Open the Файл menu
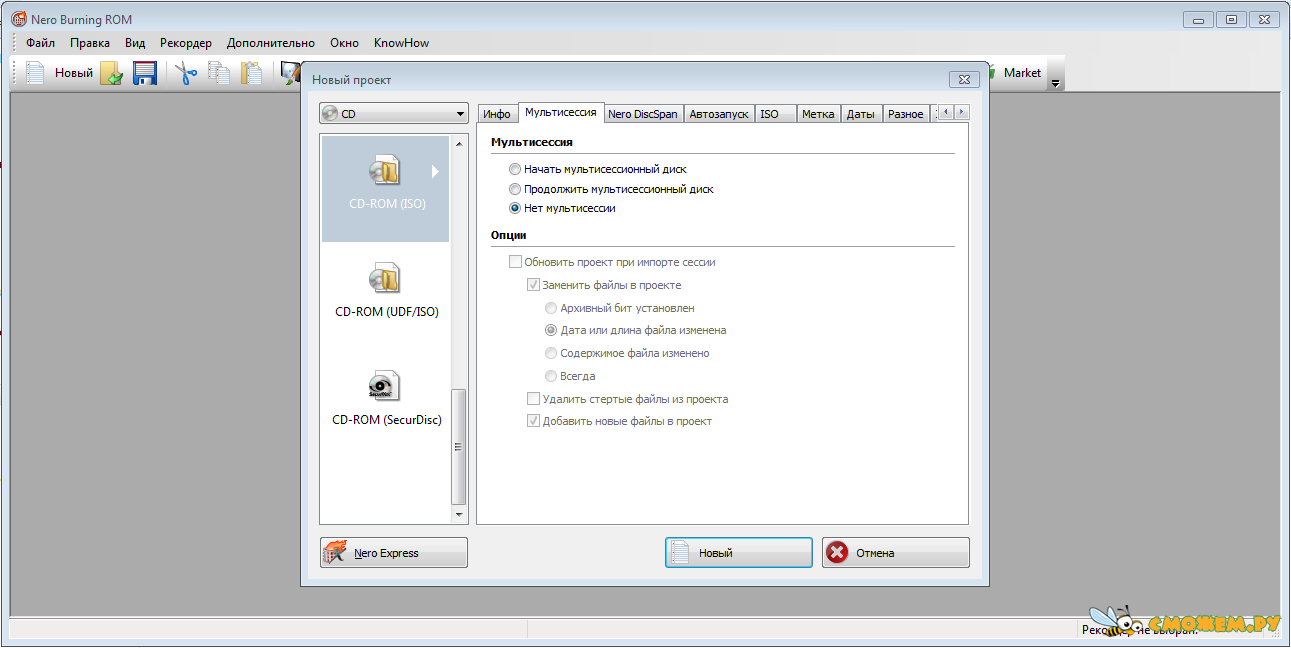1291x648 pixels. tap(41, 43)
